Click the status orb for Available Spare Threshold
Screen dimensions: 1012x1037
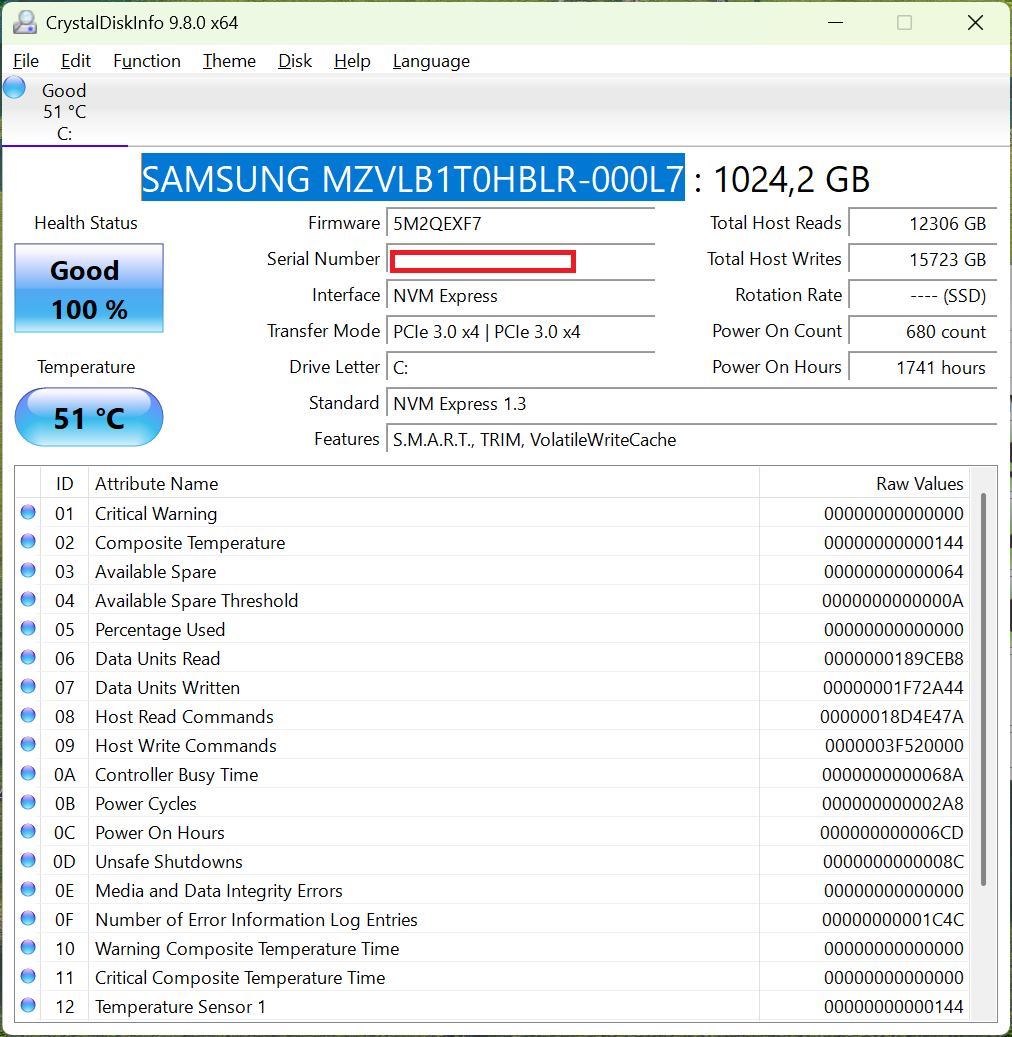tap(28, 599)
